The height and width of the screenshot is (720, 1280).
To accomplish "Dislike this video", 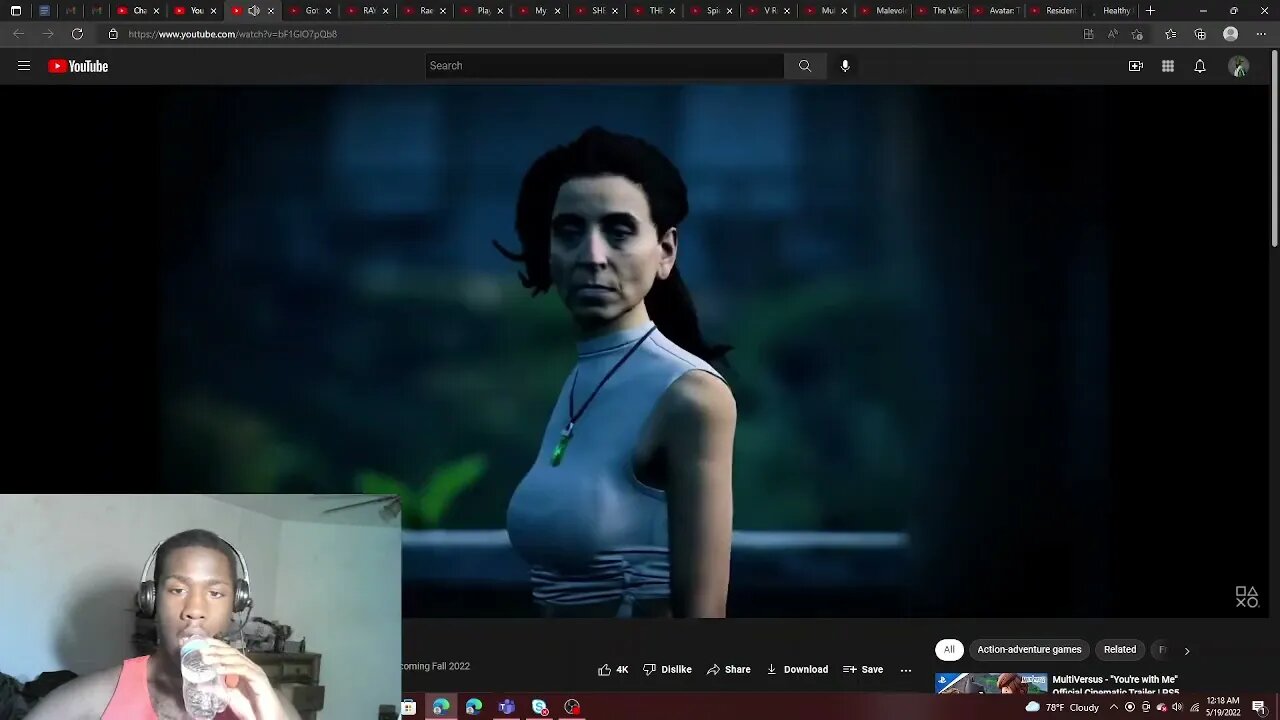I will 667,670.
